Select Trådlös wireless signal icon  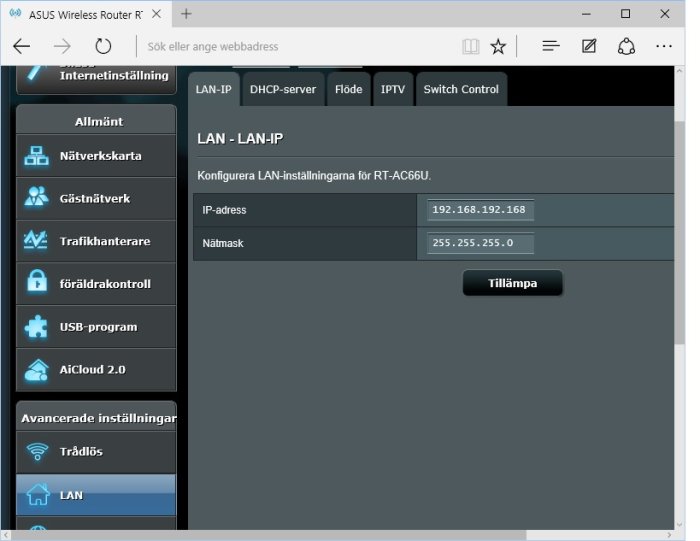point(37,451)
